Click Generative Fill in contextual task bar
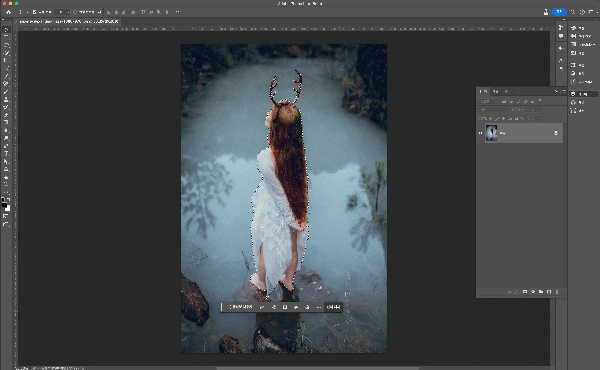This screenshot has height=370, width=600. coord(240,307)
